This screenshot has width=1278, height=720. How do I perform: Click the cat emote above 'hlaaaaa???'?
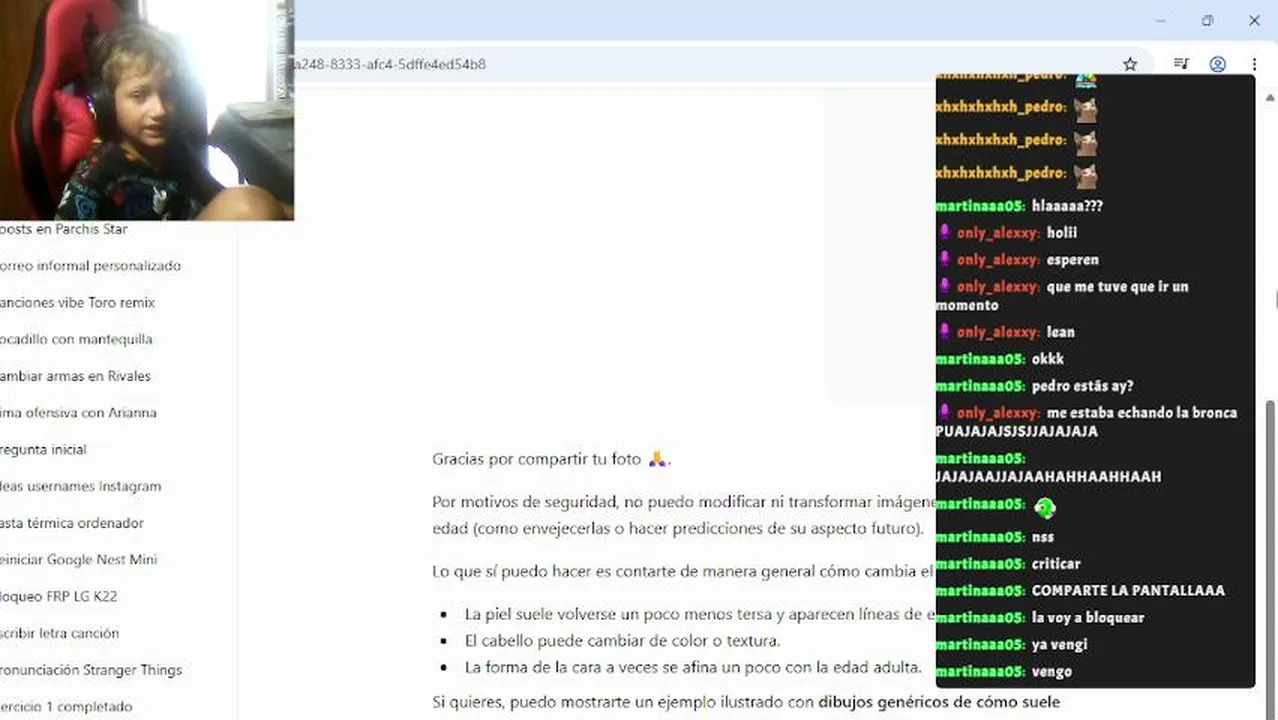click(1086, 174)
